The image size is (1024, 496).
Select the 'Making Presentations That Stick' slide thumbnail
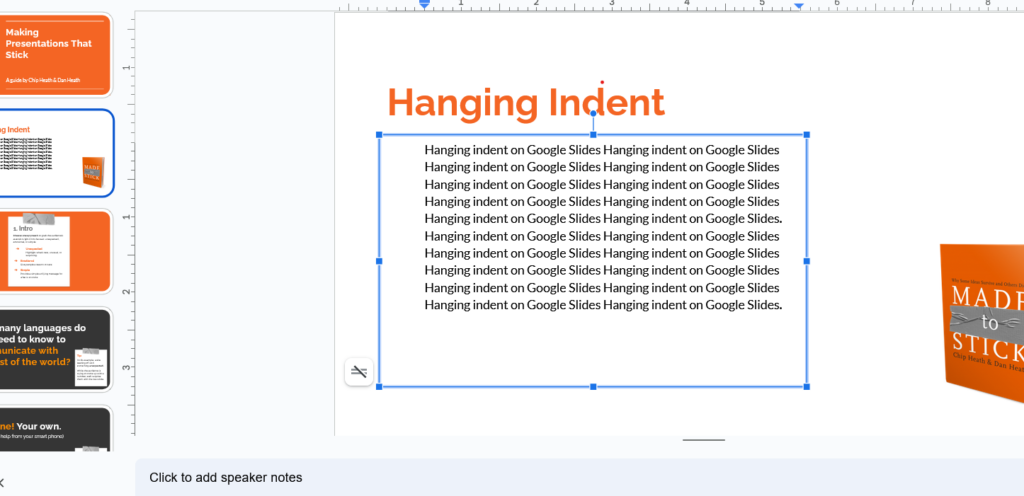click(x=55, y=55)
